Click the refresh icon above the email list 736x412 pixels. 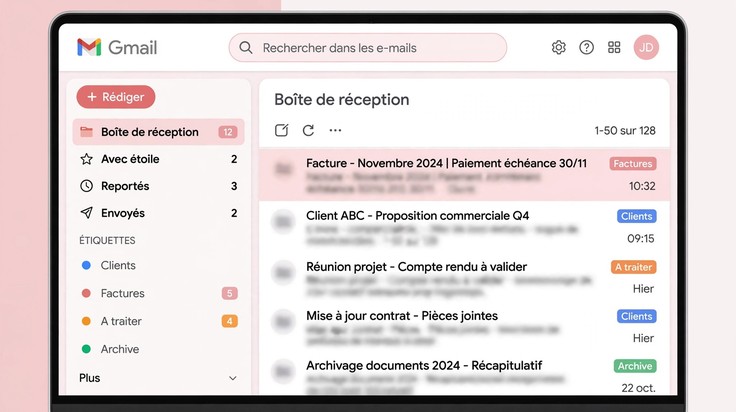pyautogui.click(x=308, y=130)
